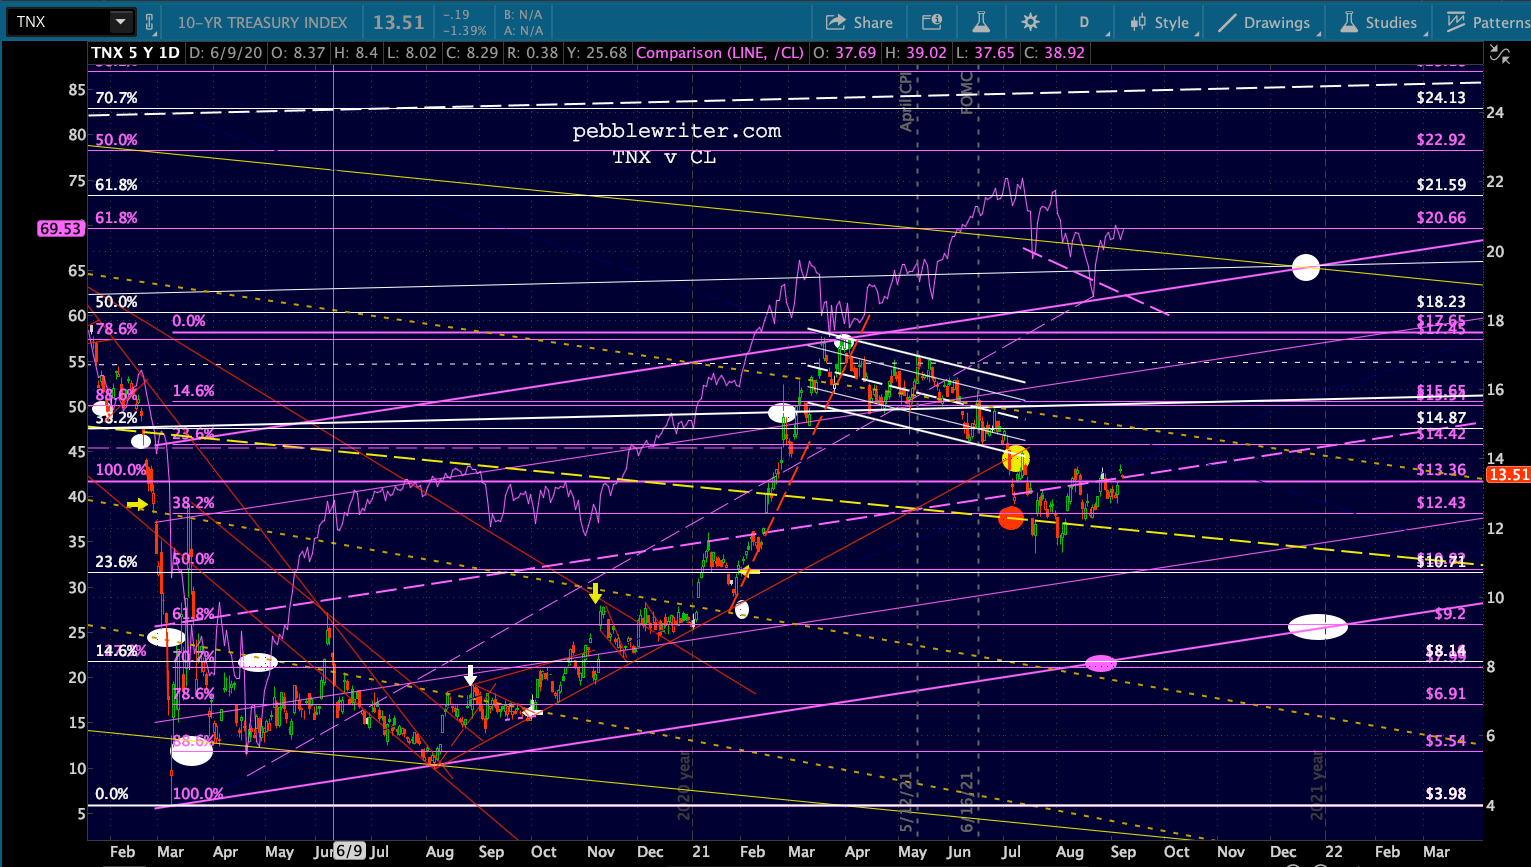Click the beaker icon beside Studies
Image resolution: width=1531 pixels, height=867 pixels.
pyautogui.click(x=1348, y=22)
